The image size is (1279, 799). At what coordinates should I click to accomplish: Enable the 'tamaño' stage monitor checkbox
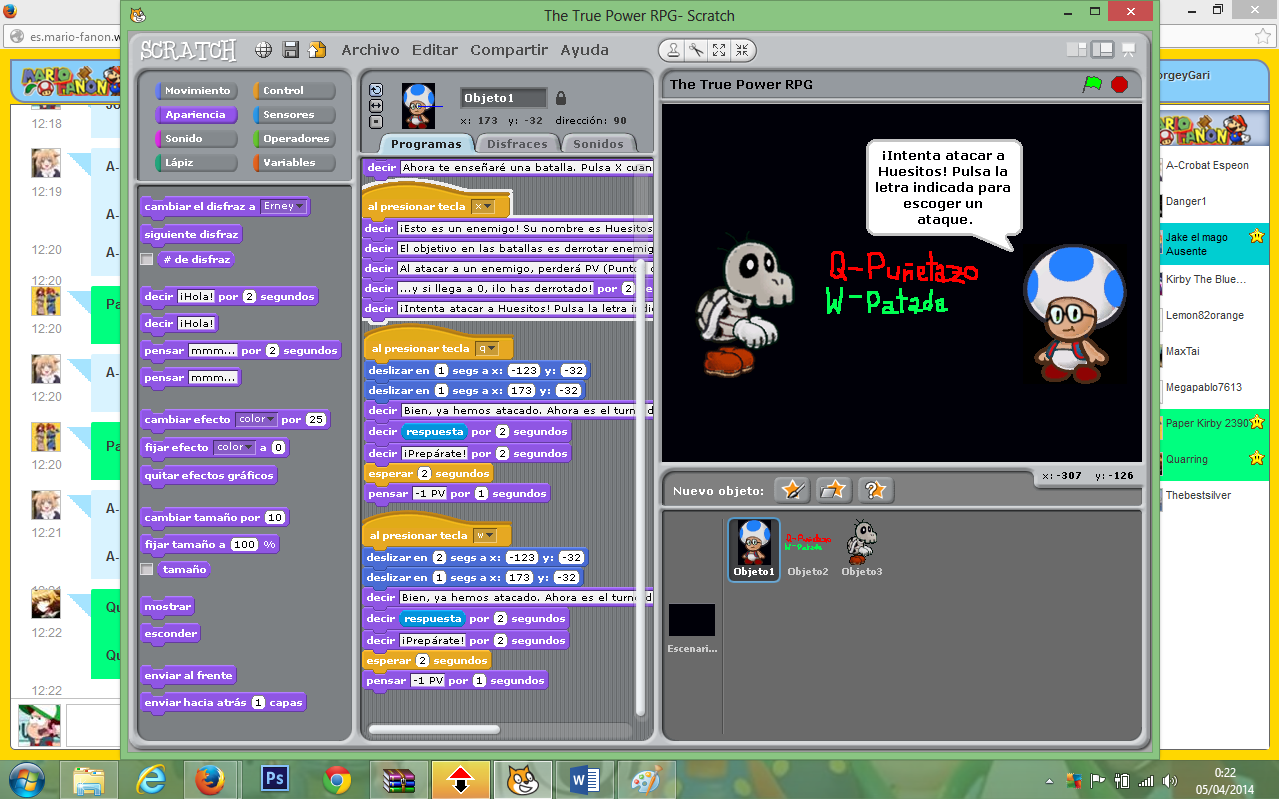[x=147, y=569]
